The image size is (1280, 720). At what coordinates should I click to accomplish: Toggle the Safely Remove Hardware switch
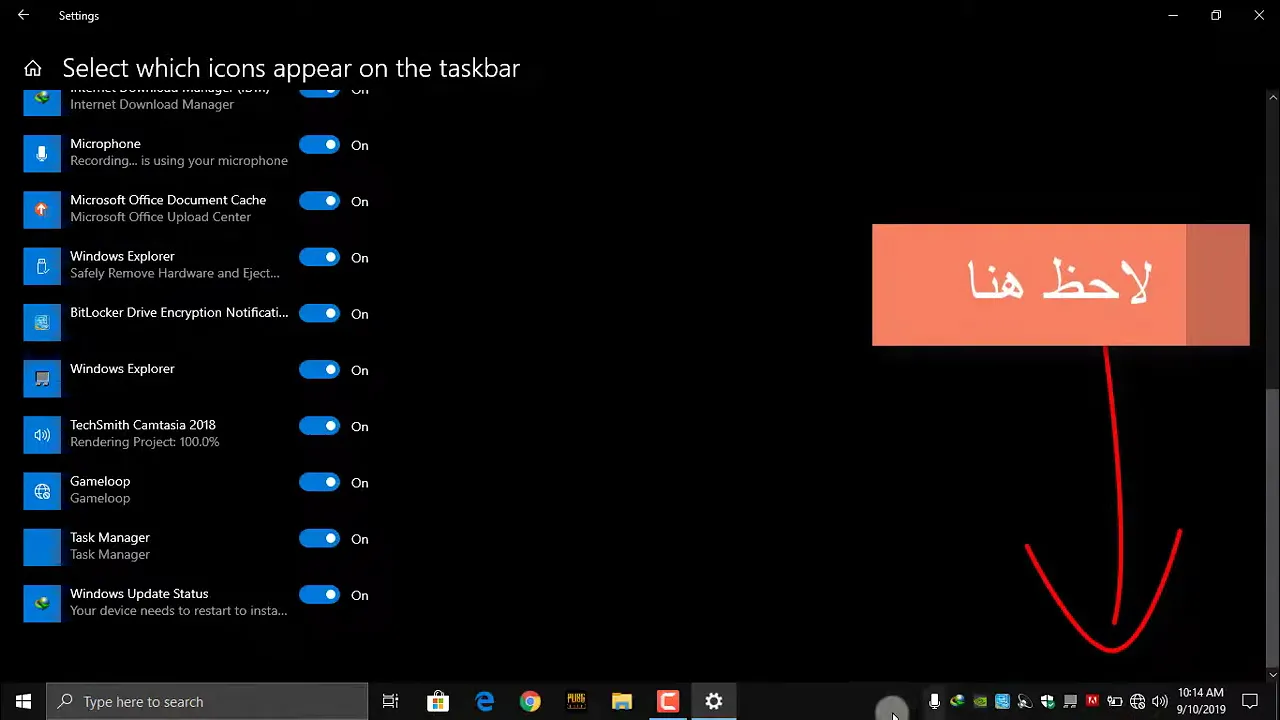[319, 257]
